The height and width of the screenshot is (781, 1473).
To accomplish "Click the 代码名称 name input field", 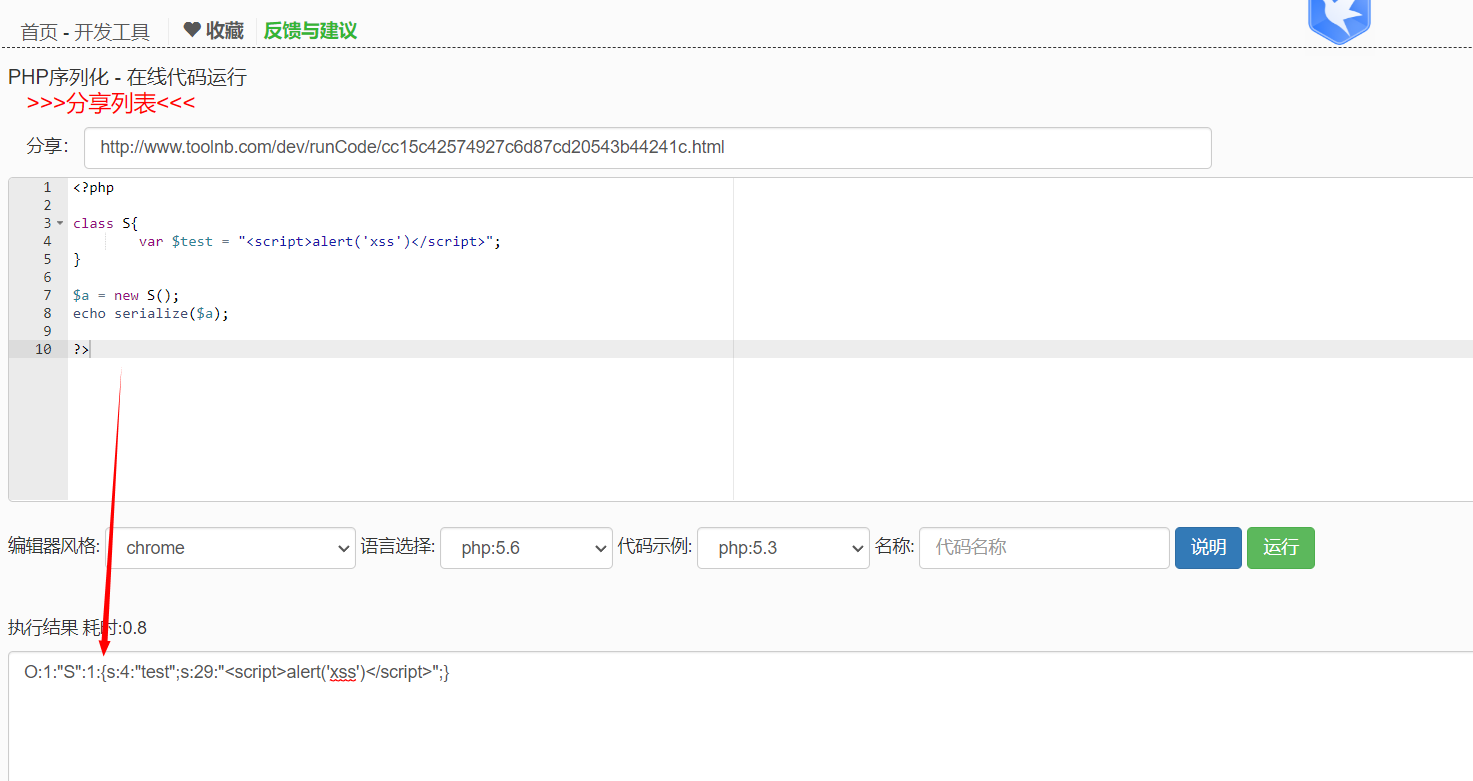I will tap(1044, 548).
